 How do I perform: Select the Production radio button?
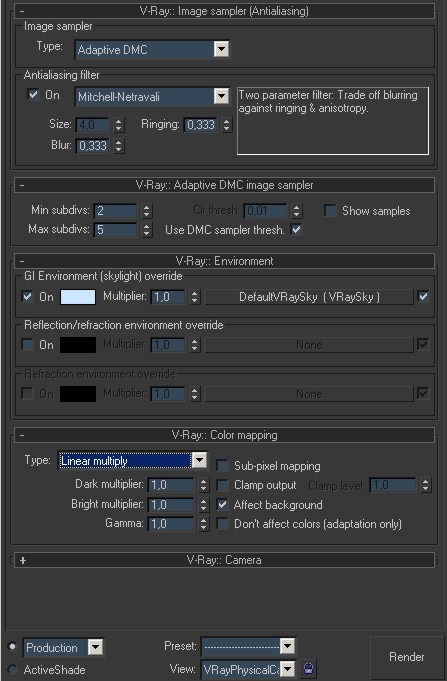pyautogui.click(x=13, y=647)
